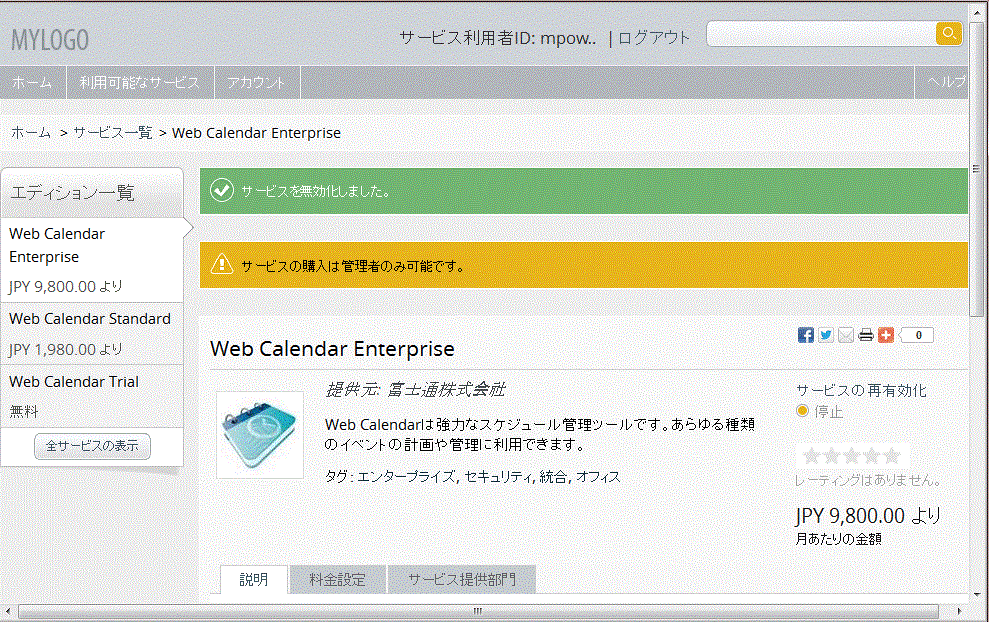
Task: Share the service on Twitter
Action: click(x=826, y=335)
